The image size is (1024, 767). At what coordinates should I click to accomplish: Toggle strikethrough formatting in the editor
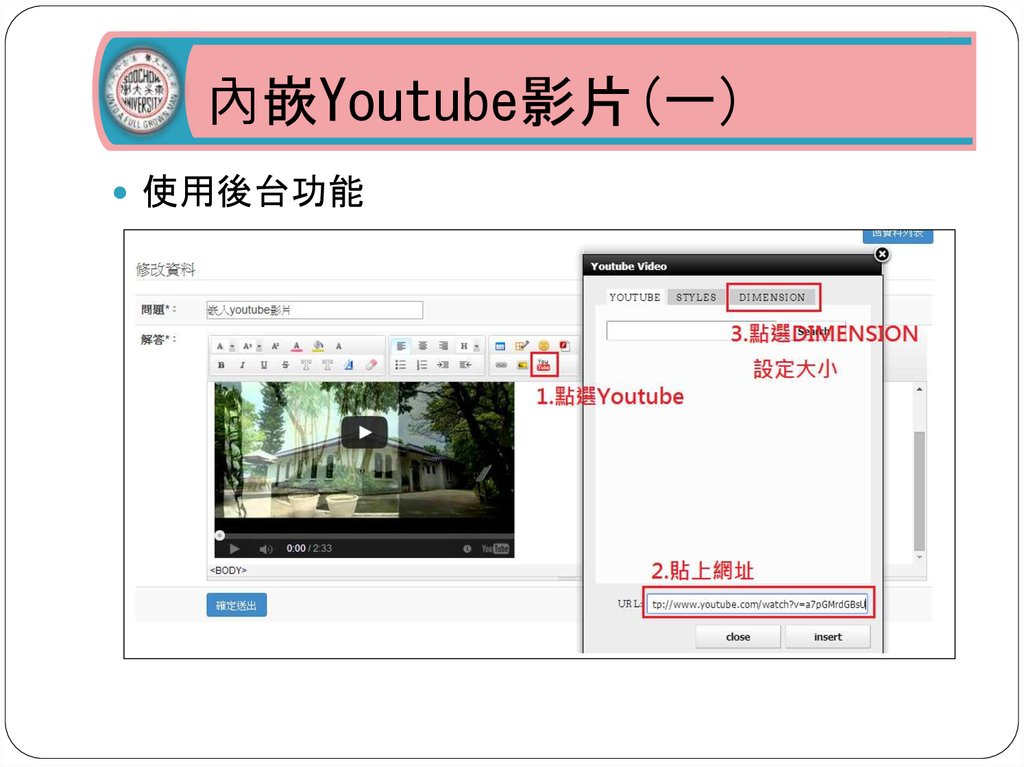coord(285,365)
